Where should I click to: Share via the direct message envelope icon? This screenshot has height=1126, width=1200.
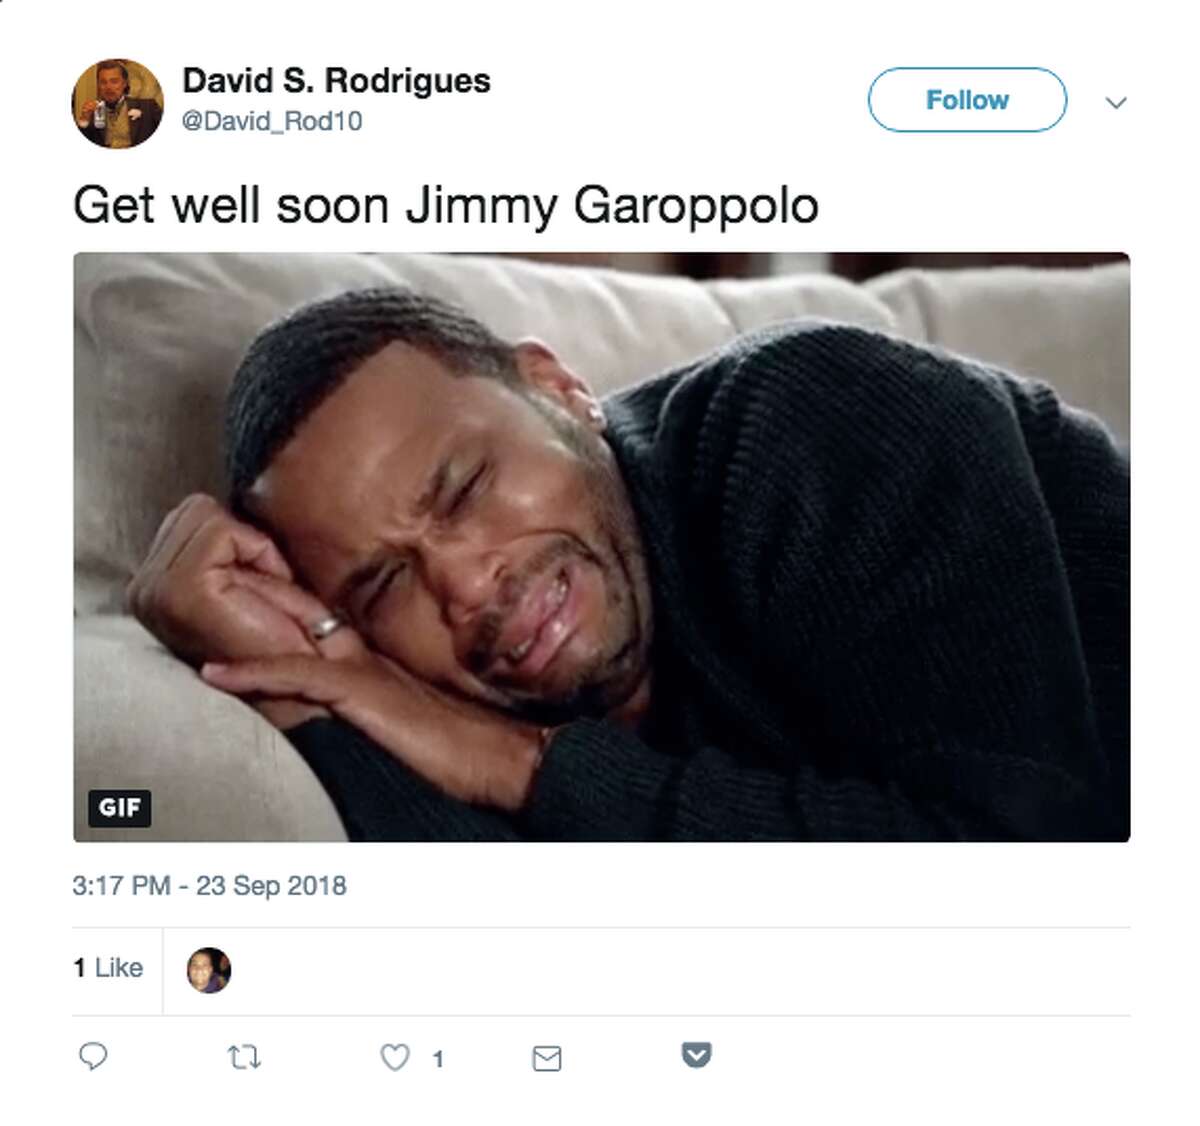[547, 1058]
